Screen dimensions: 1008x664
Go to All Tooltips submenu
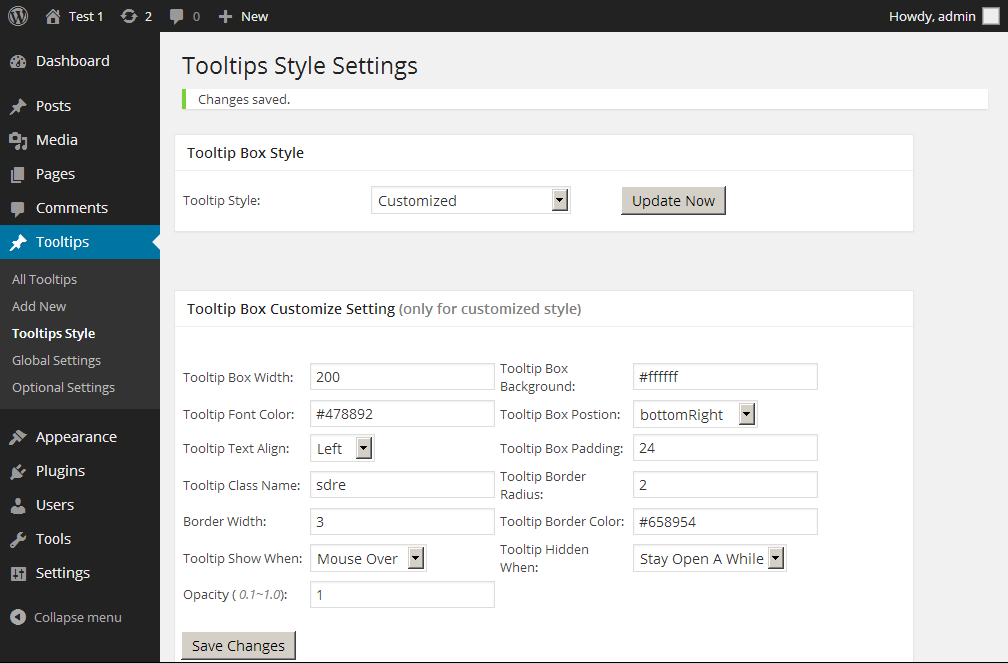point(44,280)
